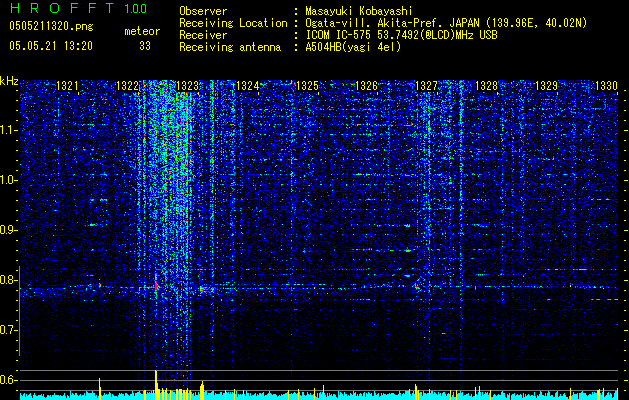Click the 1327 time marker

point(426,86)
